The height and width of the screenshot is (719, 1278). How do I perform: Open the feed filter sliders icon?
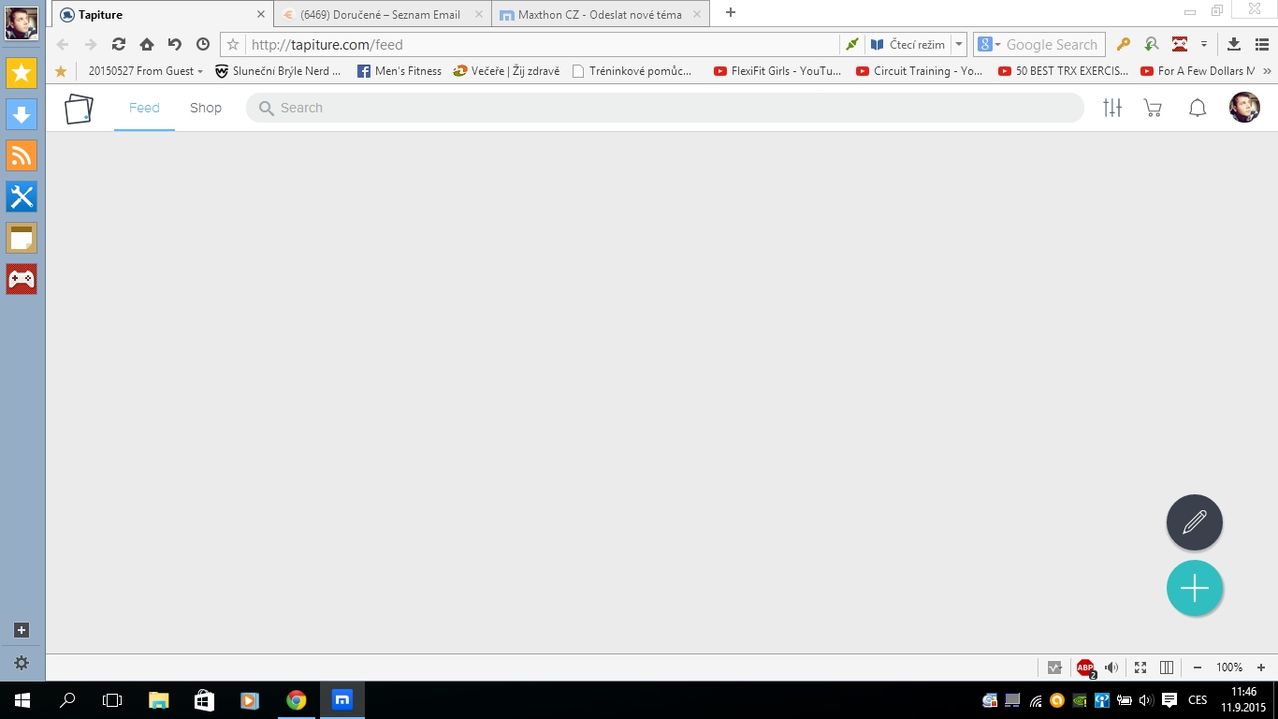coord(1112,107)
